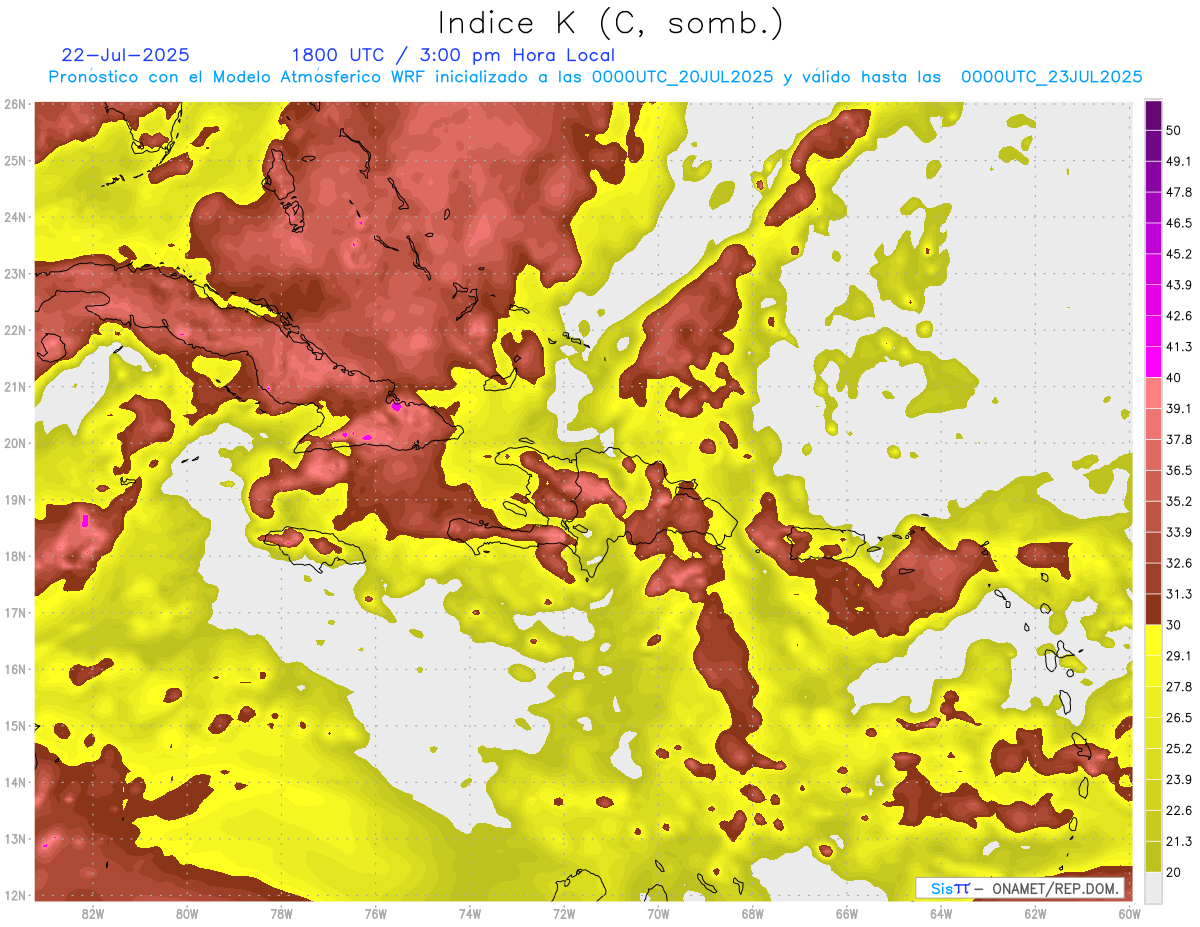The height and width of the screenshot is (927, 1200).
Task: Click the latitude label "15N"
Action: coord(15,726)
